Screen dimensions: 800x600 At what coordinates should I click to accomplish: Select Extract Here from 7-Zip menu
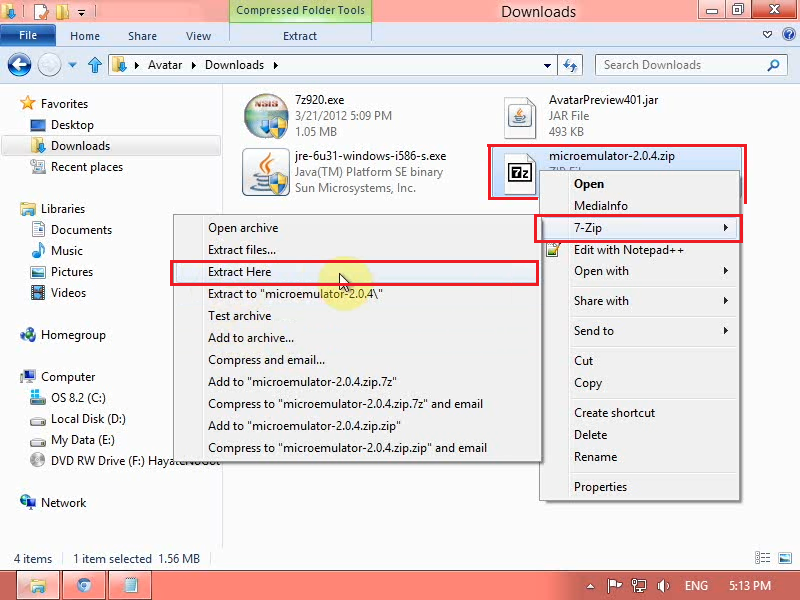[x=355, y=272]
